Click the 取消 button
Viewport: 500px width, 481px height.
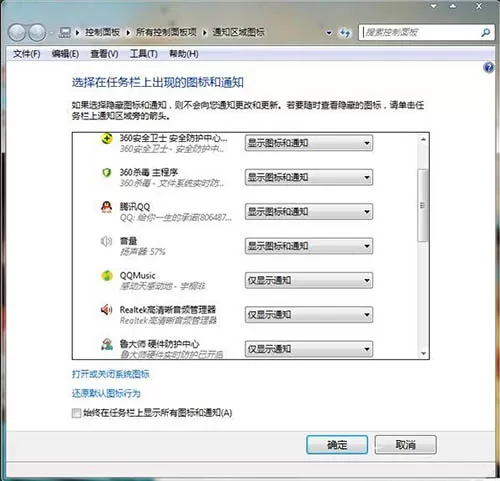(405, 445)
